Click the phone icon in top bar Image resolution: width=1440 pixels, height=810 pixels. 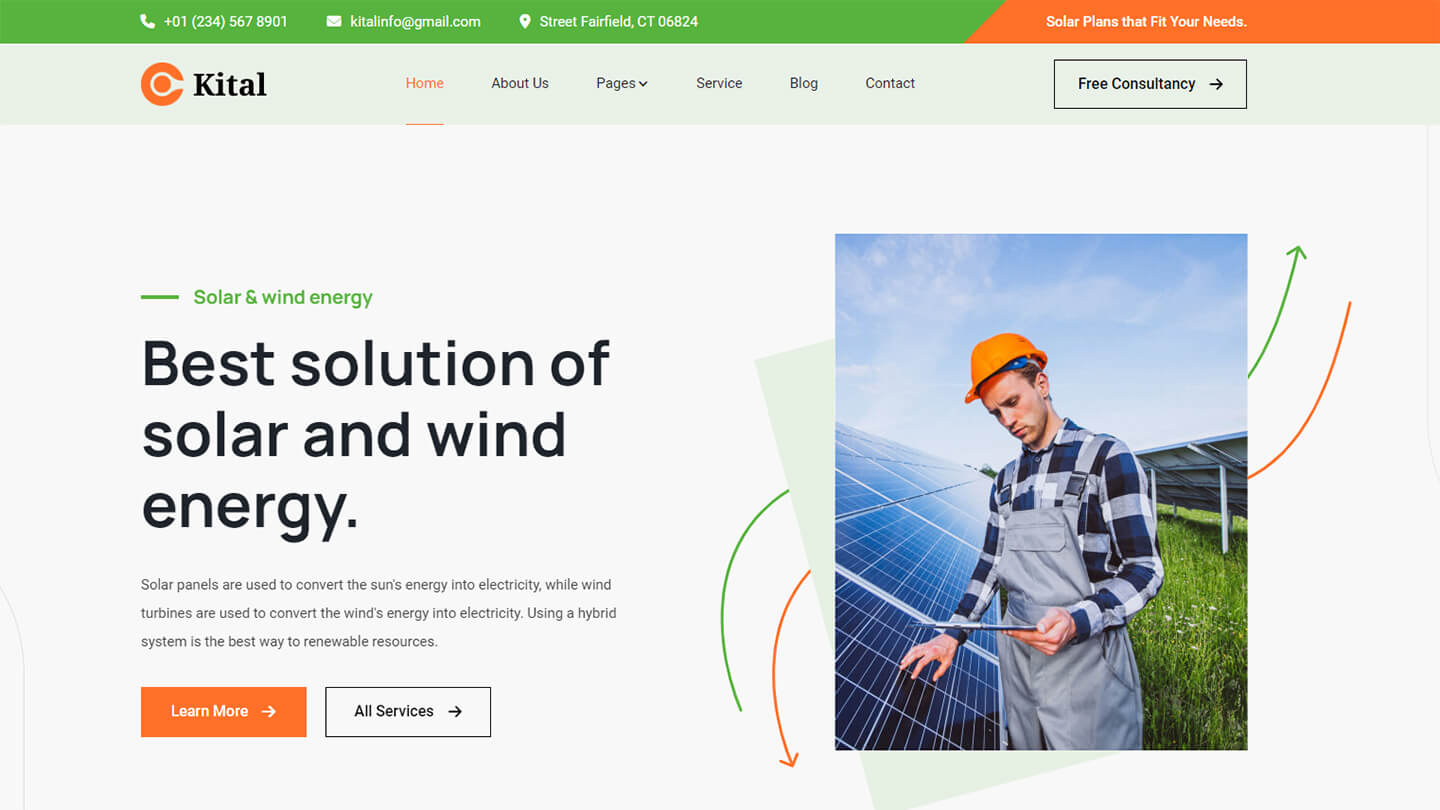click(x=147, y=21)
